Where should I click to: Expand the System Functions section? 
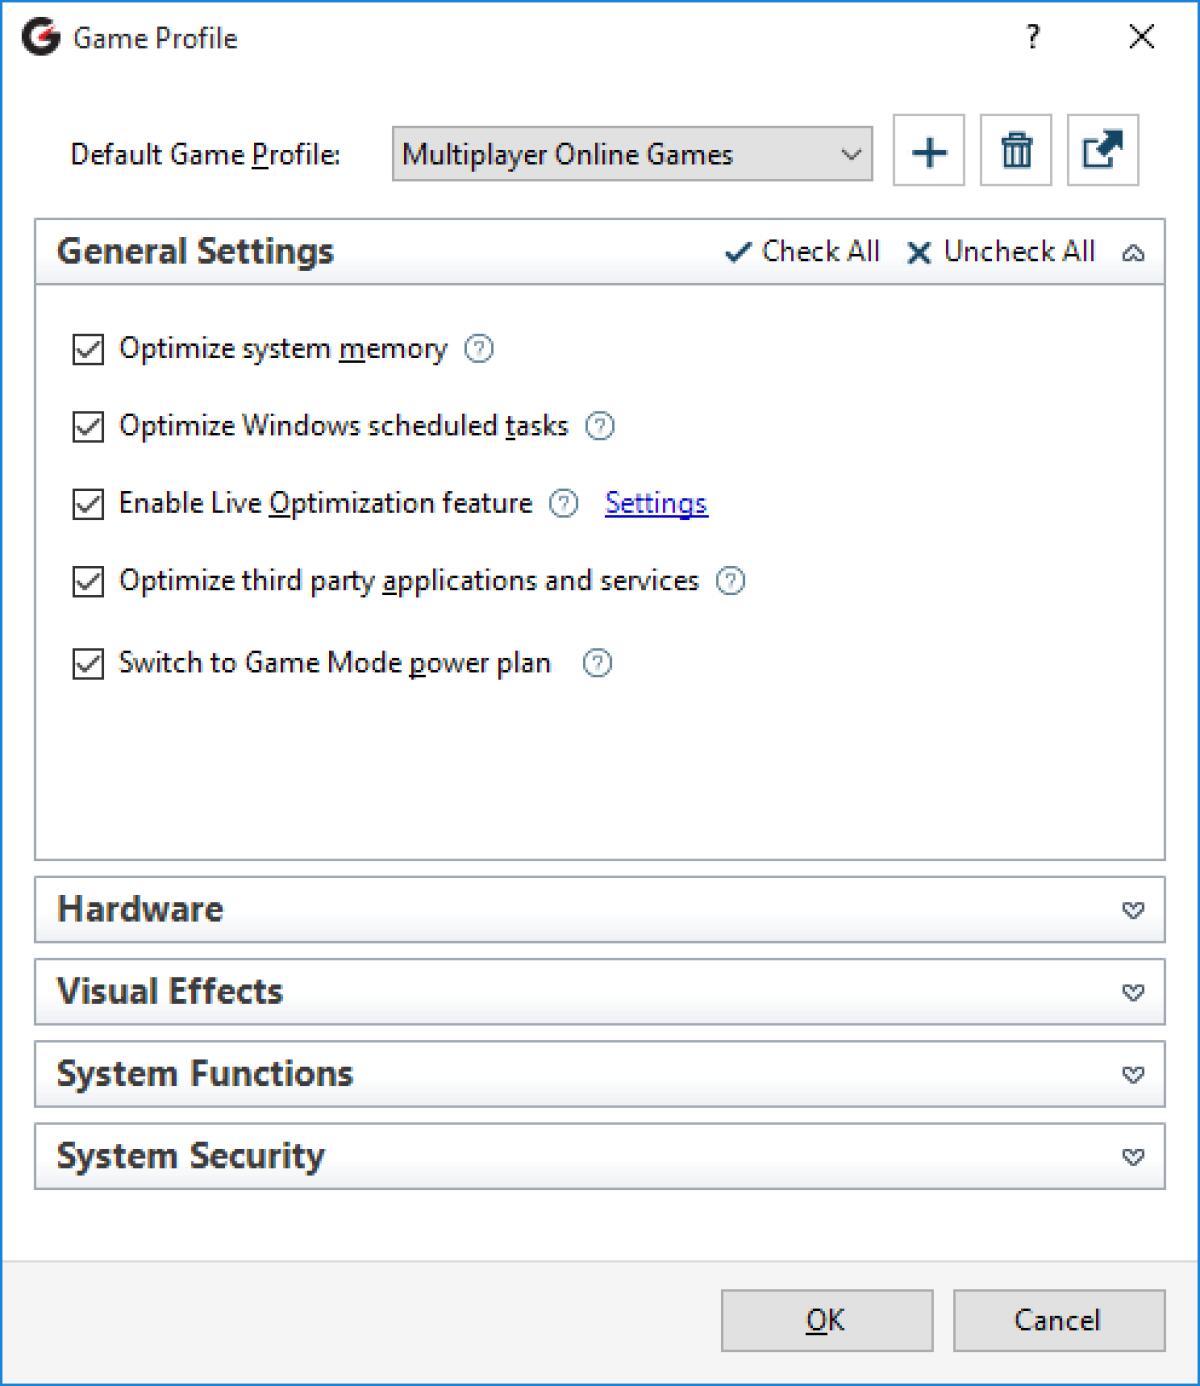tap(1132, 1074)
